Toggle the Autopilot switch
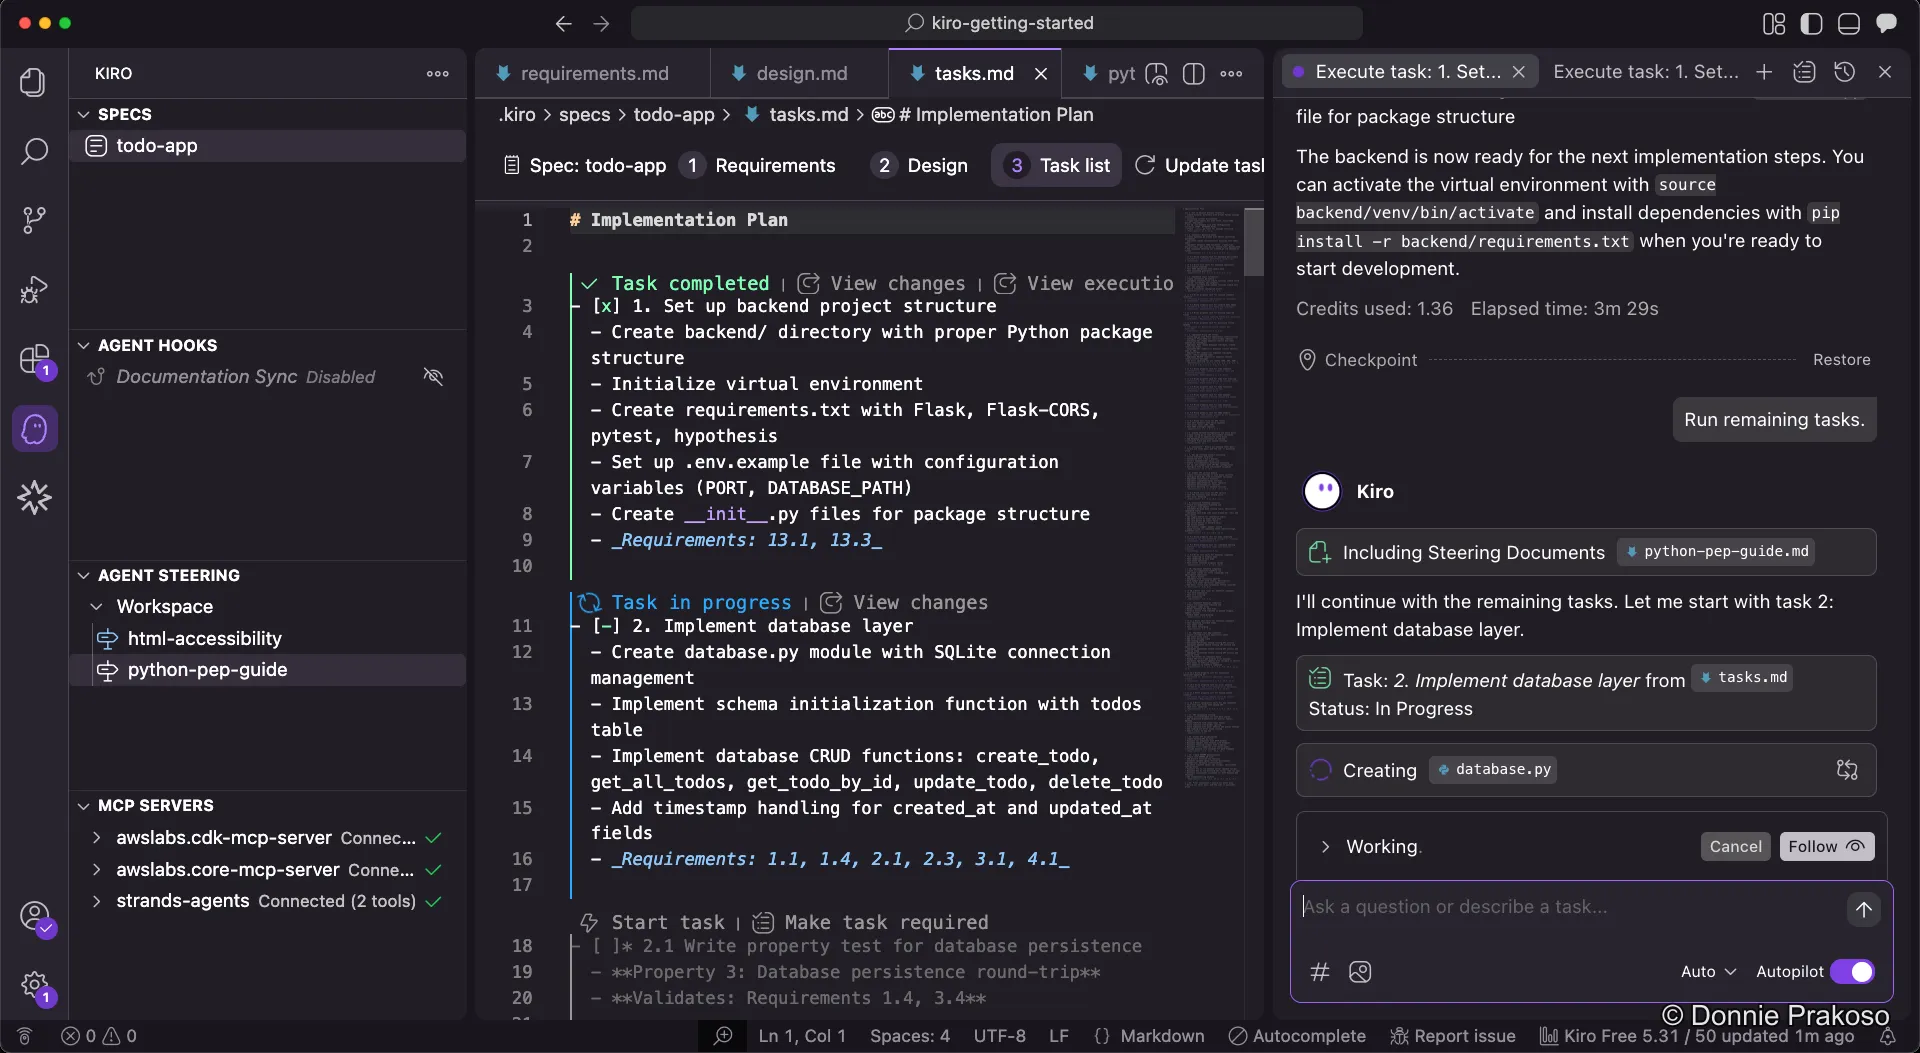This screenshot has height=1053, width=1920. pos(1852,972)
